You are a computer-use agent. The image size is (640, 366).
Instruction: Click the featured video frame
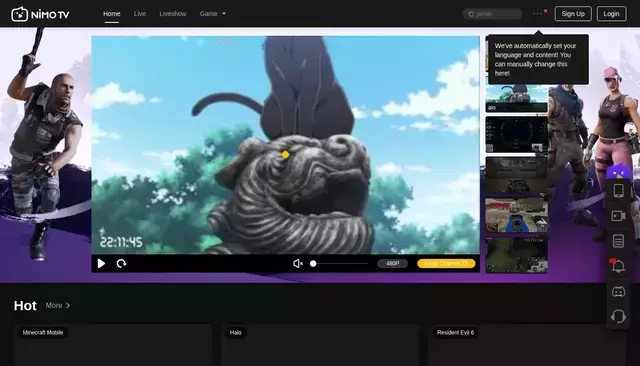pyautogui.click(x=285, y=145)
